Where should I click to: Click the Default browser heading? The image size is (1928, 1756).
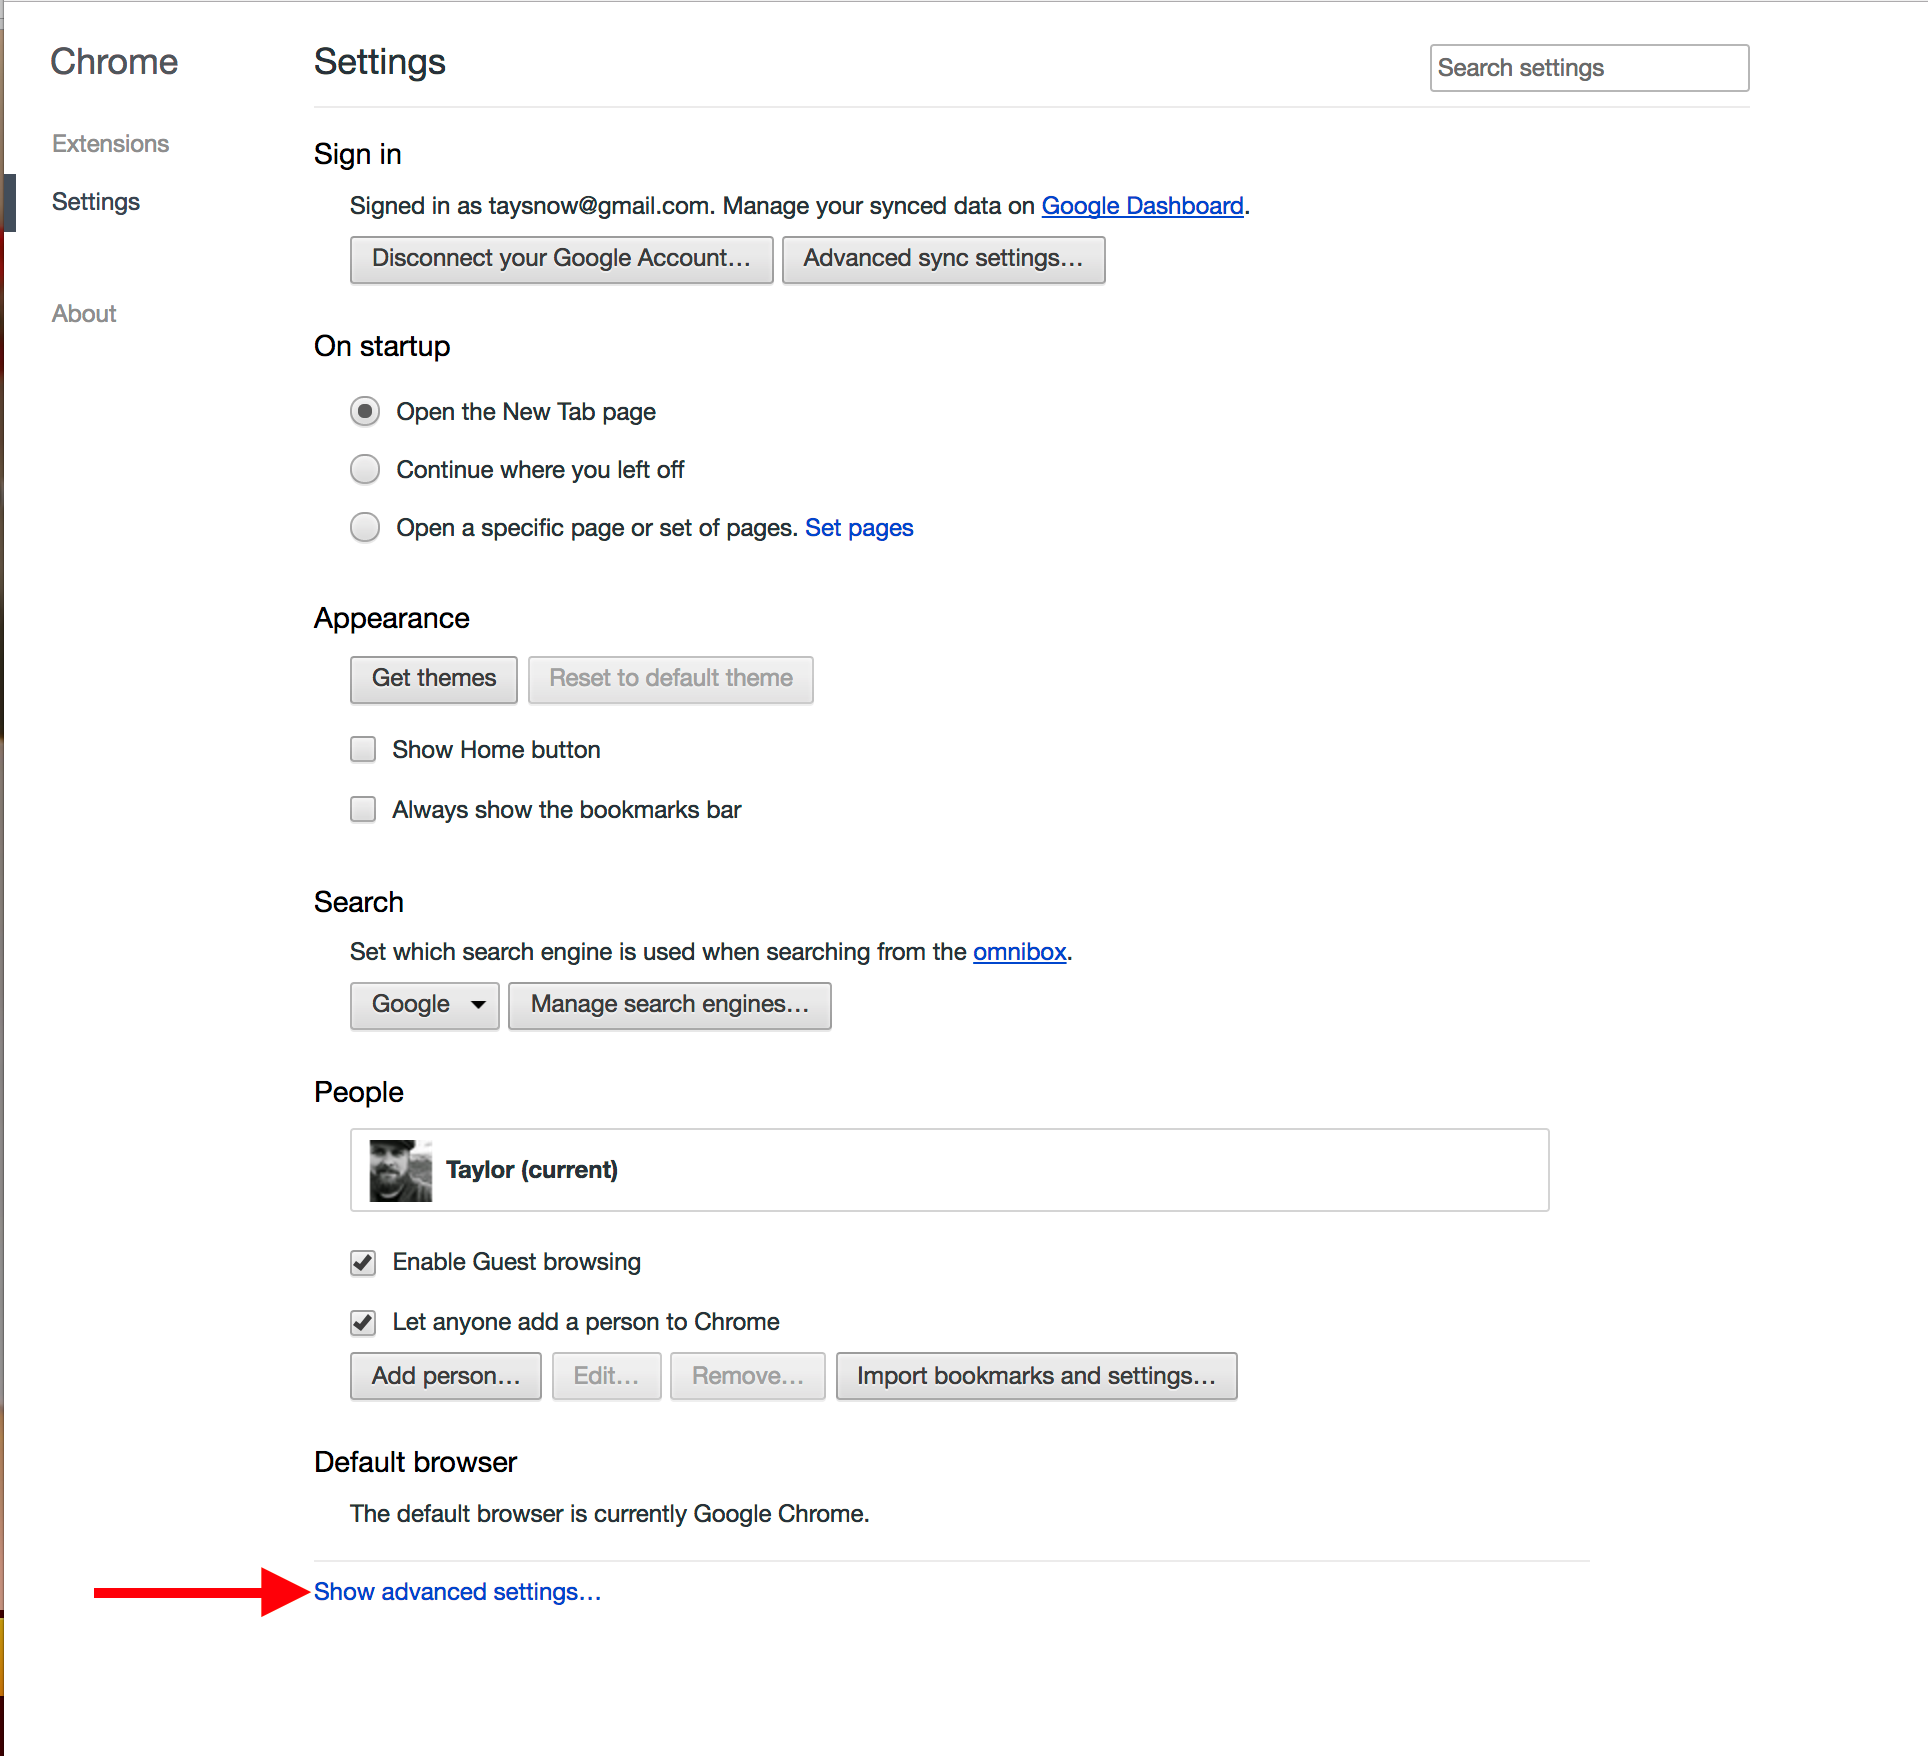click(x=416, y=1462)
